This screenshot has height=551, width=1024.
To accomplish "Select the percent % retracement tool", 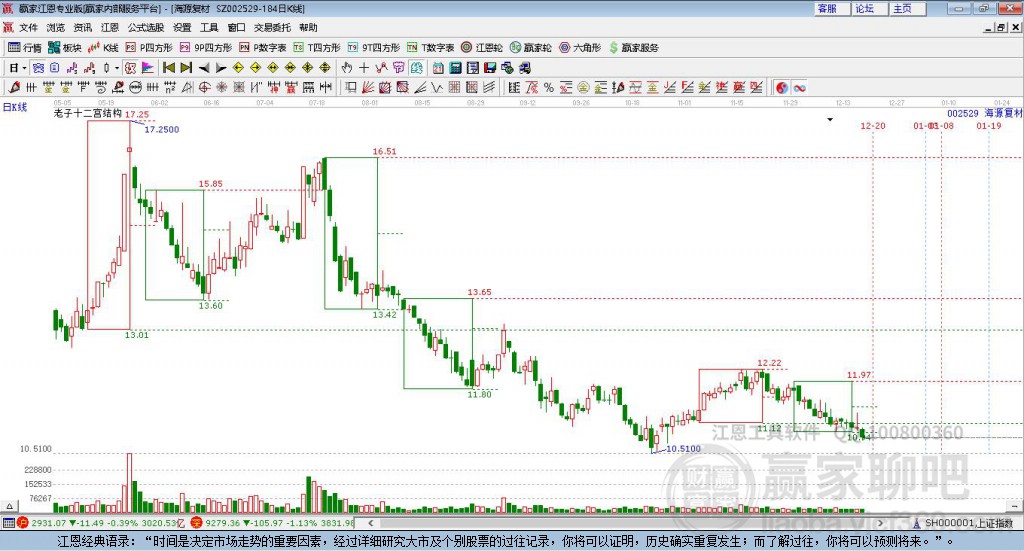I will pyautogui.click(x=549, y=87).
